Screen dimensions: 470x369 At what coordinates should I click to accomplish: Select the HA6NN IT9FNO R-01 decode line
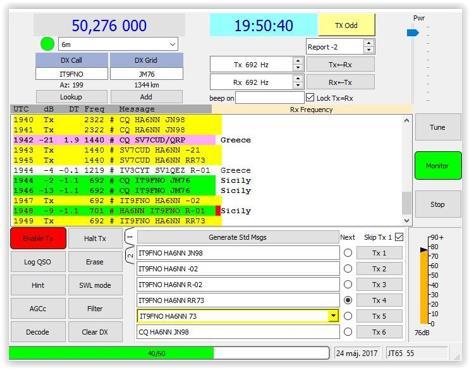pyautogui.click(x=114, y=211)
